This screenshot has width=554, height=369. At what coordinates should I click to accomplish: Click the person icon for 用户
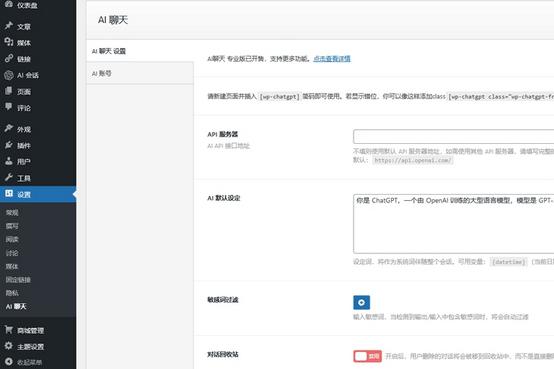point(9,161)
